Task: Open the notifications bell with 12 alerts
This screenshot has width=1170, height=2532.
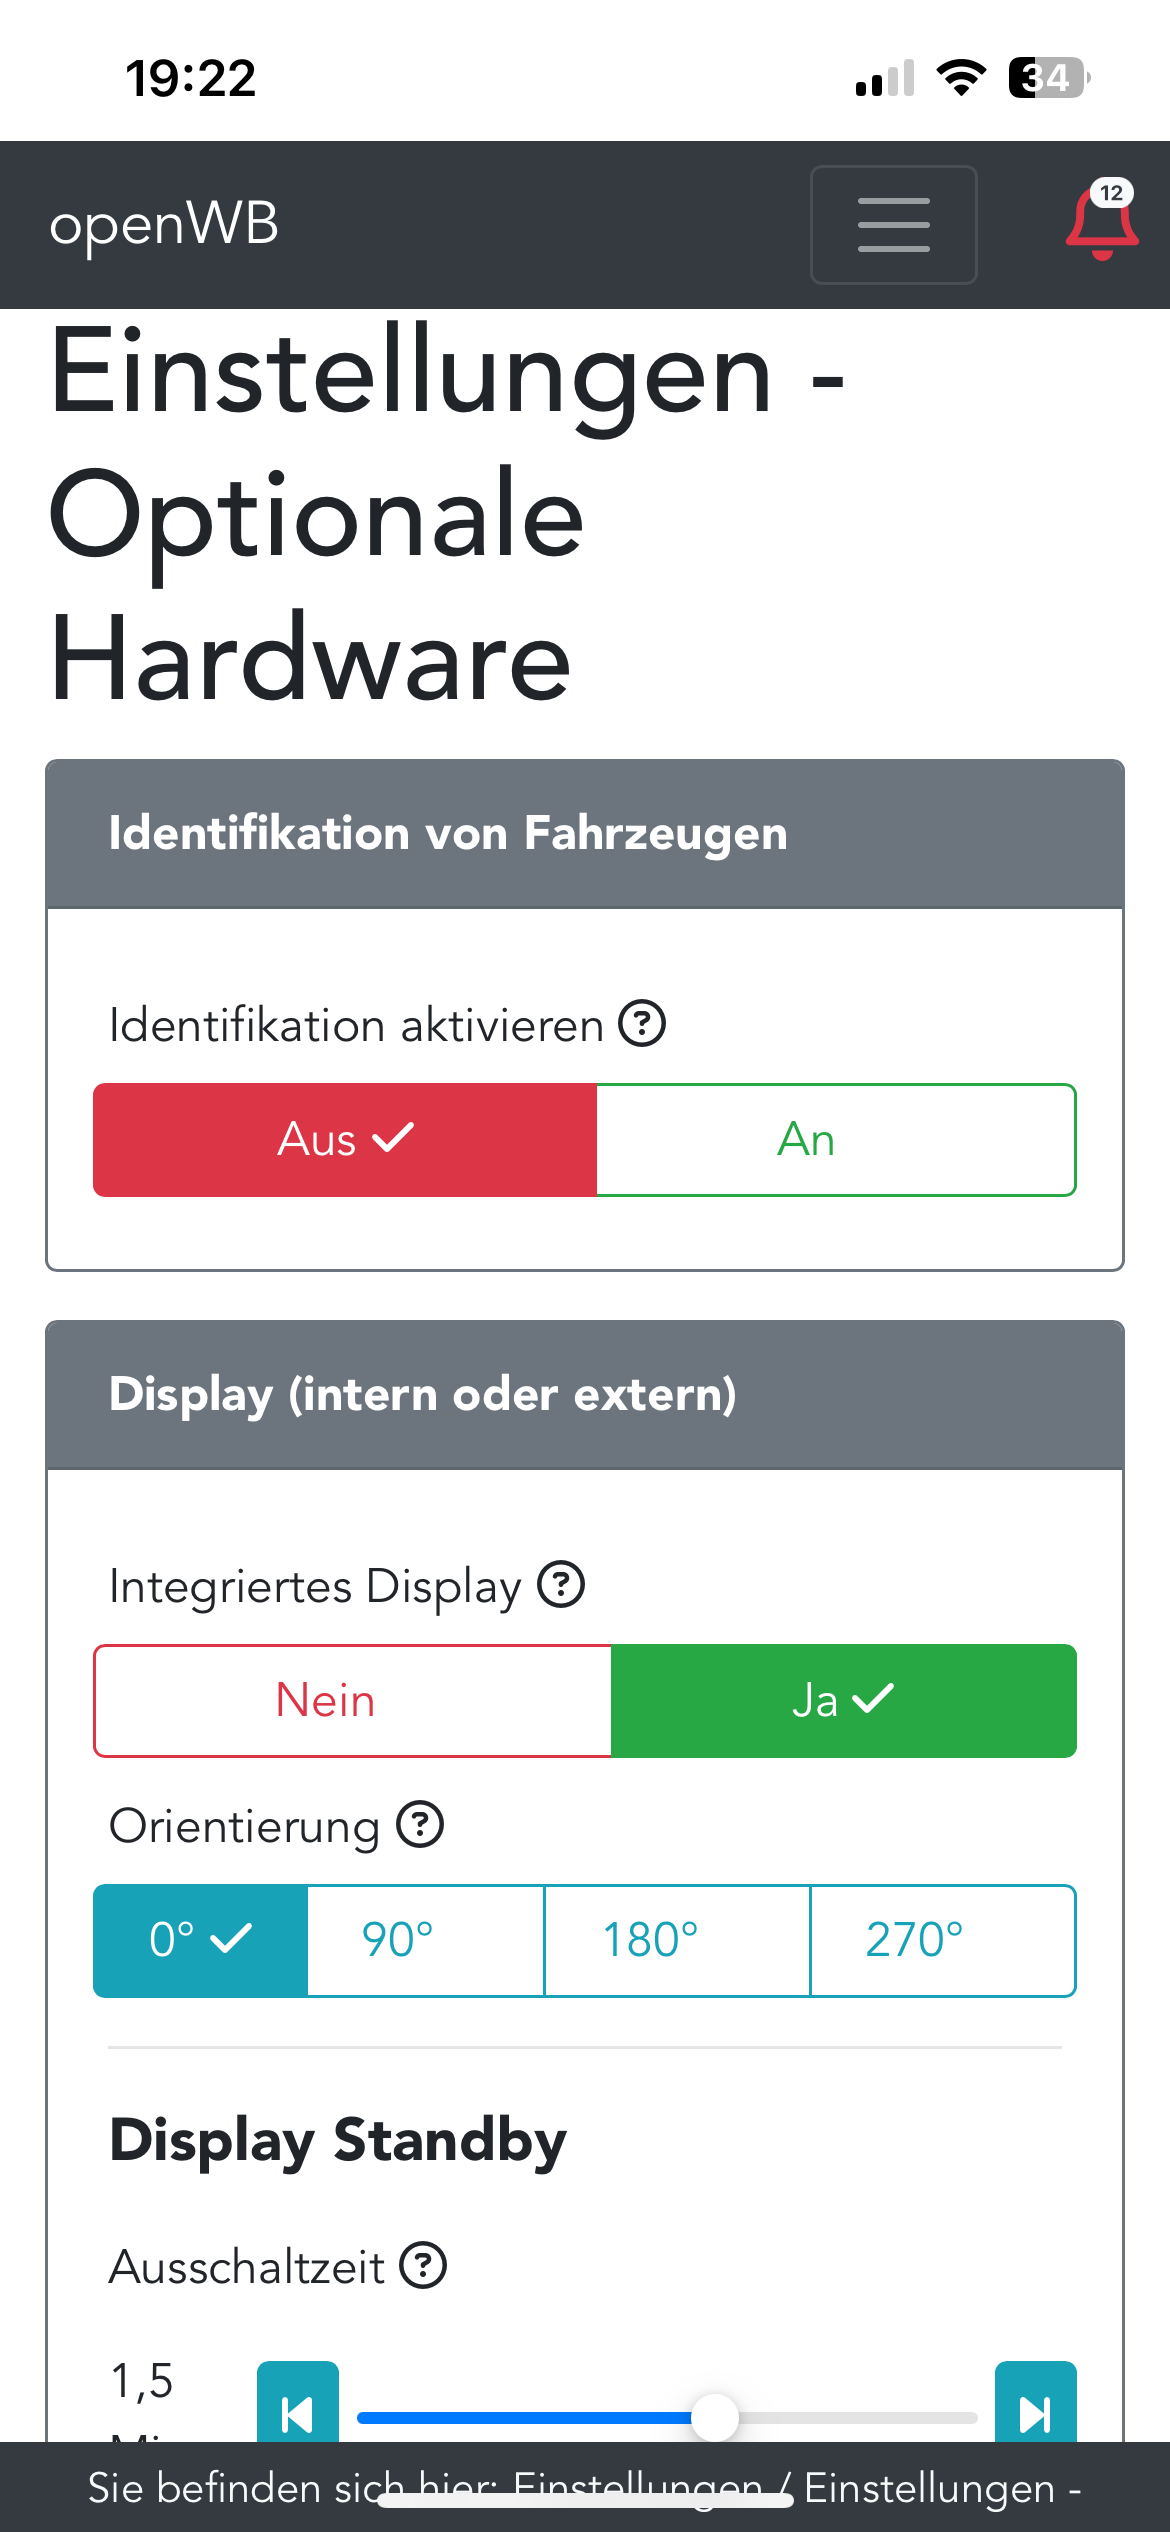Action: pos(1102,222)
